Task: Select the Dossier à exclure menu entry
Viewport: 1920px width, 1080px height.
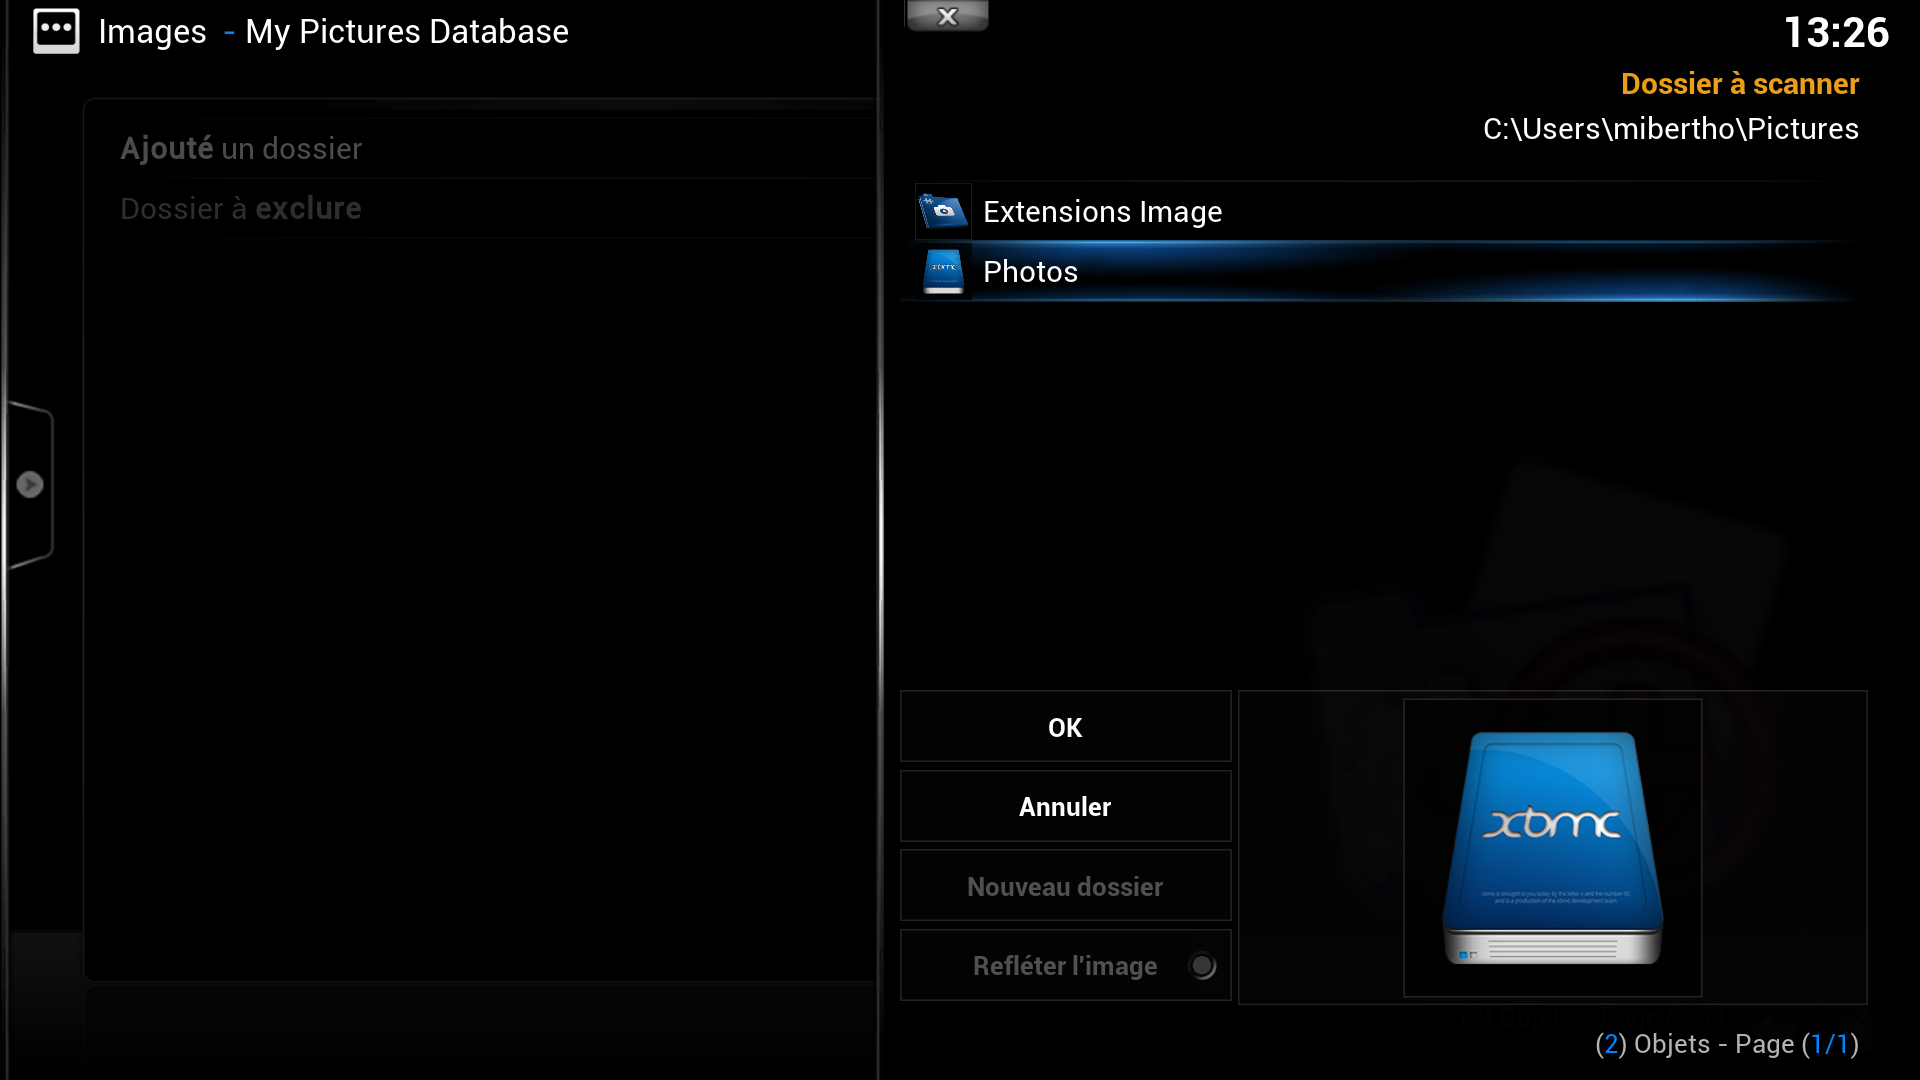Action: pyautogui.click(x=241, y=209)
